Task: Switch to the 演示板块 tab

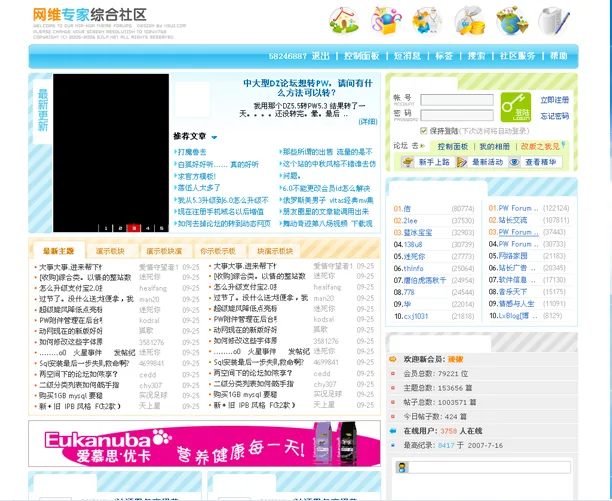Action: click(111, 251)
